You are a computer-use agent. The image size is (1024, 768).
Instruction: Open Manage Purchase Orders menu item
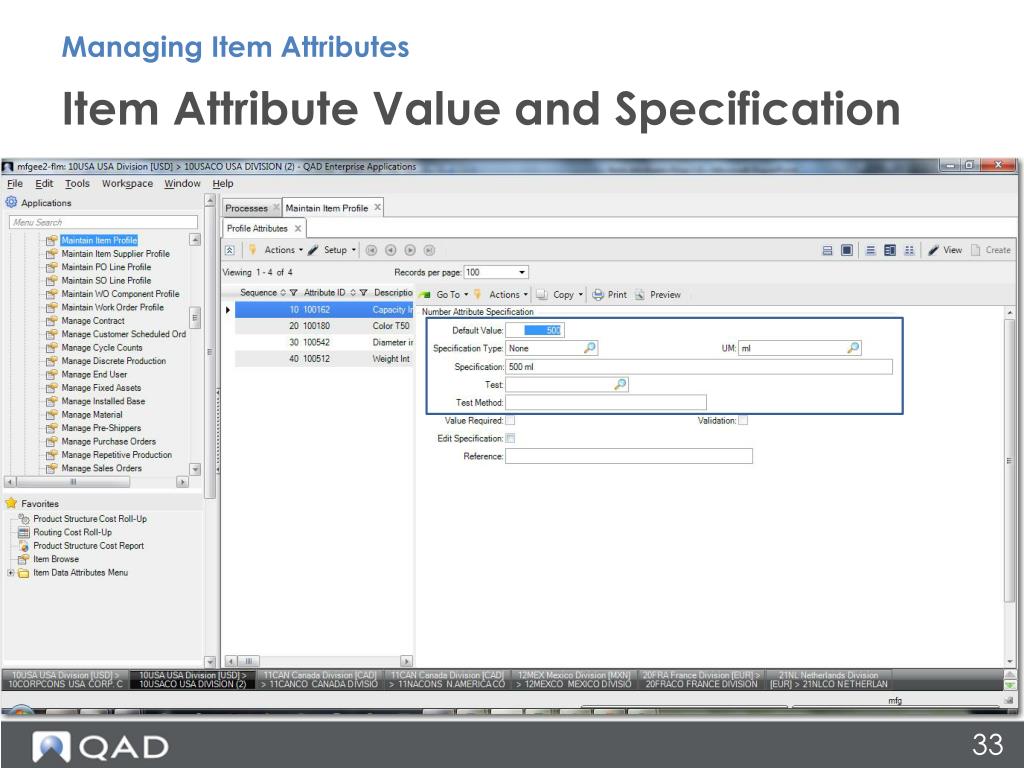coord(108,441)
